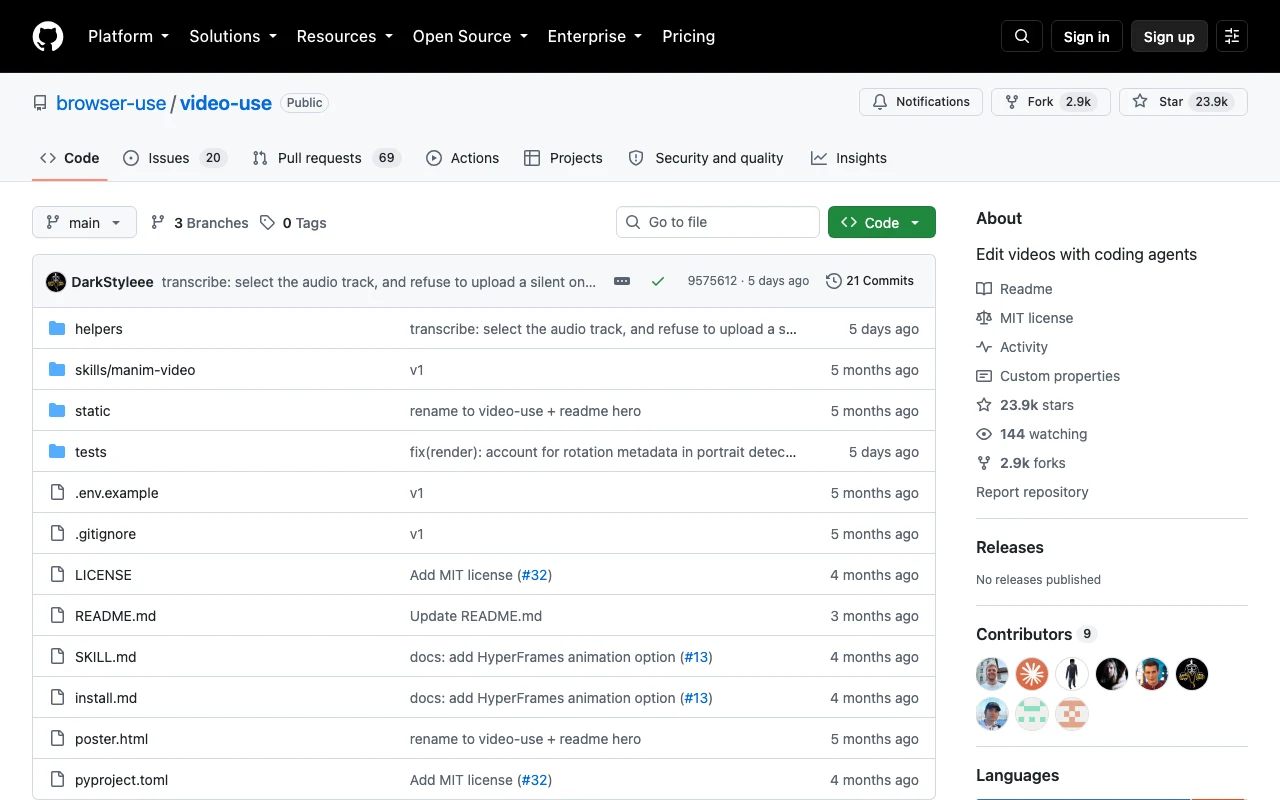Screen dimensions: 1280x800
Task: Click the pulse icon next to Activity
Action: pyautogui.click(x=984, y=347)
